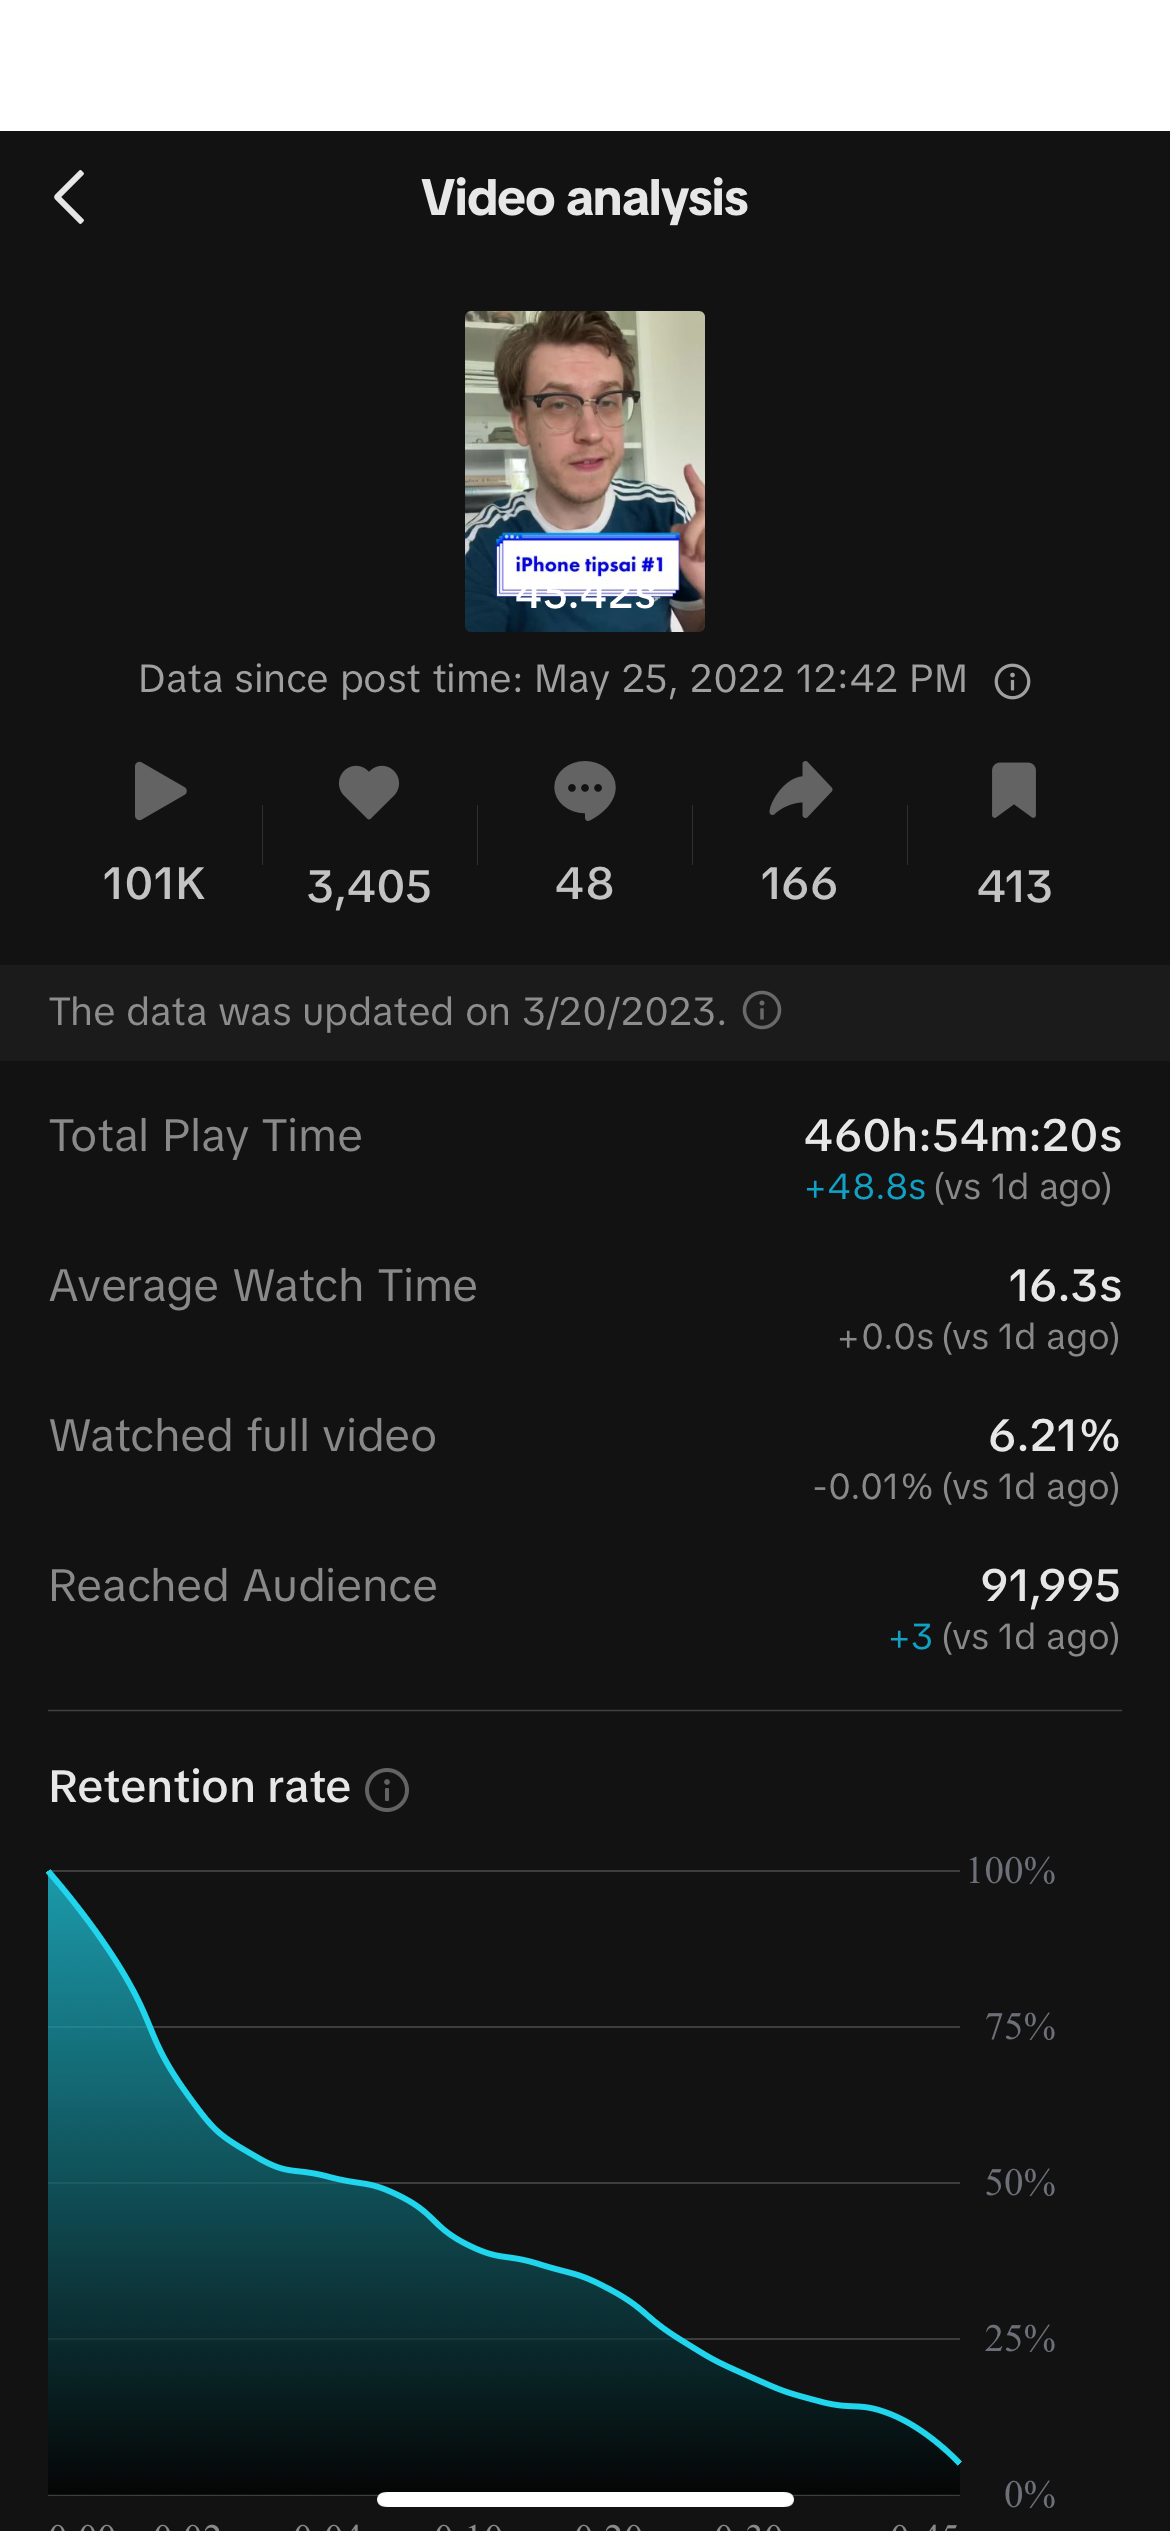Tap the comment bubble icon
This screenshot has height=2531, width=1170.
pyautogui.click(x=585, y=791)
